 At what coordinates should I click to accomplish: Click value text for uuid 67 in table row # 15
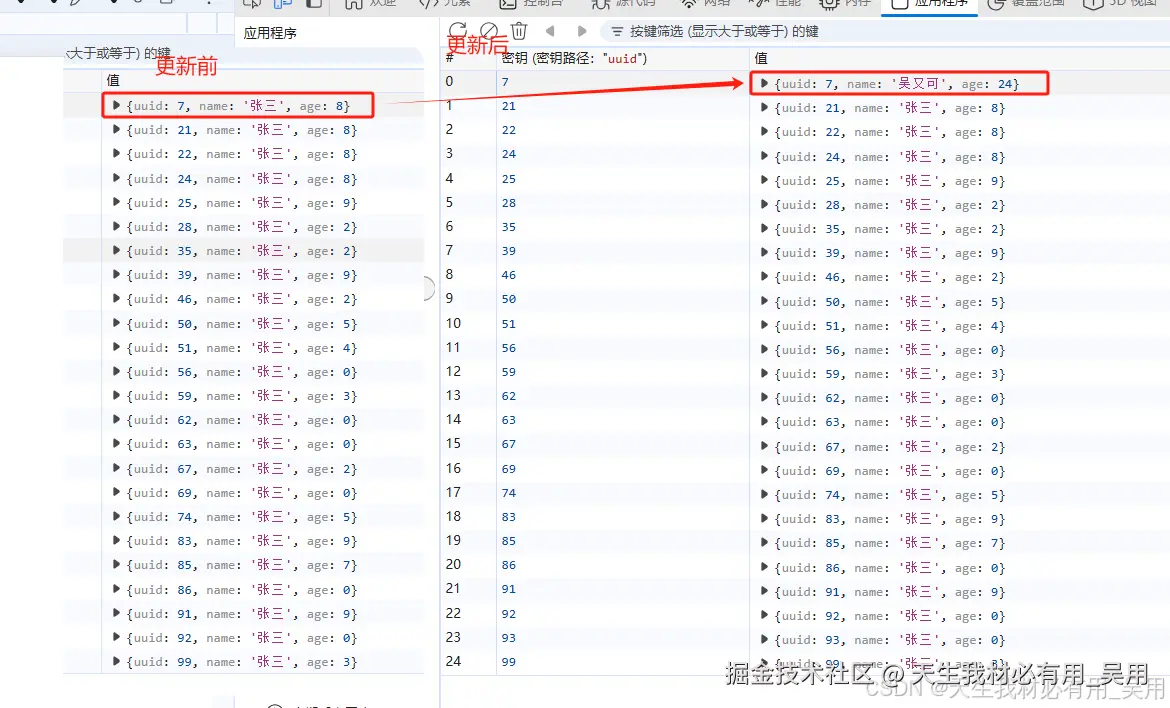pyautogui.click(x=890, y=446)
